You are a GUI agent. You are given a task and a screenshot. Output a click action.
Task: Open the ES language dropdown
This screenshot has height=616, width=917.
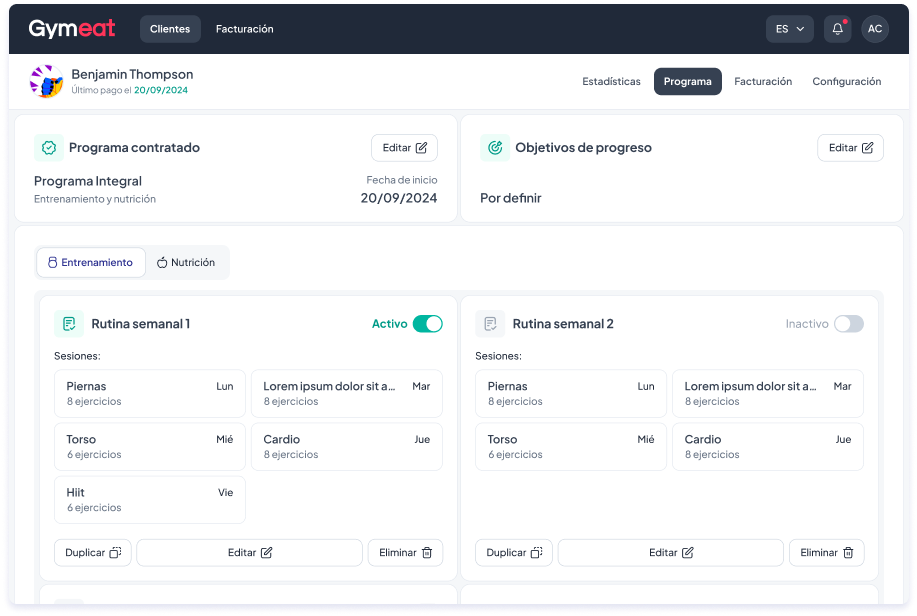coord(789,29)
